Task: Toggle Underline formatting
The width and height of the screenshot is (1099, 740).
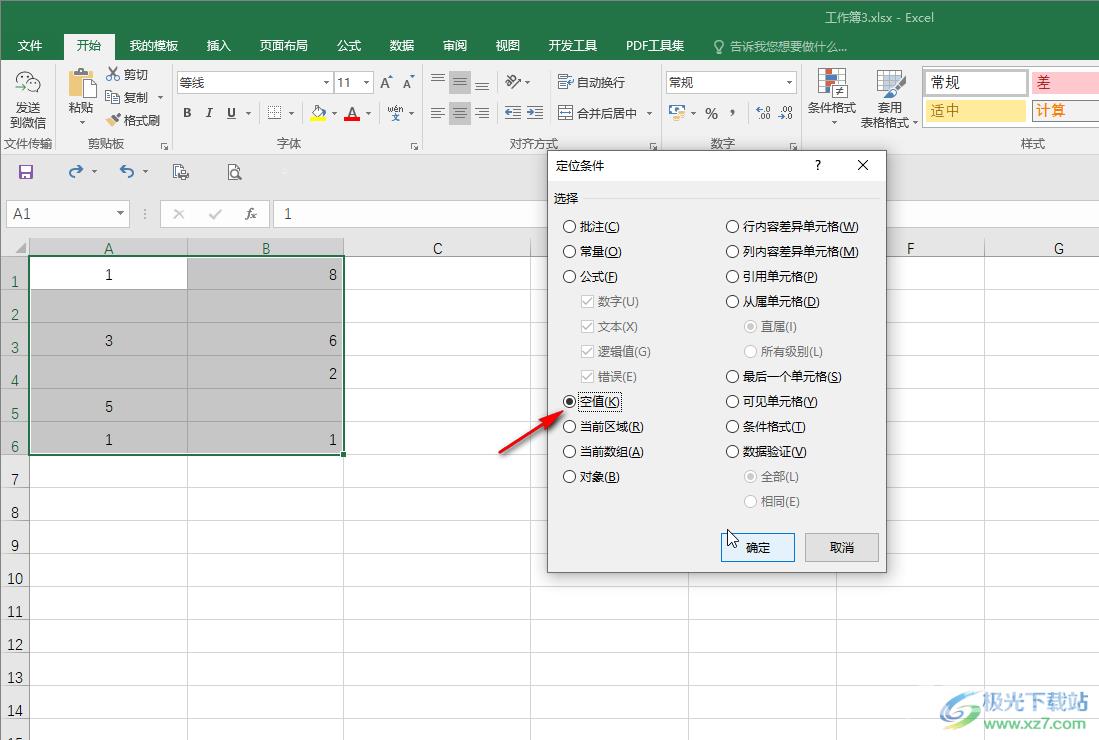Action: click(231, 113)
